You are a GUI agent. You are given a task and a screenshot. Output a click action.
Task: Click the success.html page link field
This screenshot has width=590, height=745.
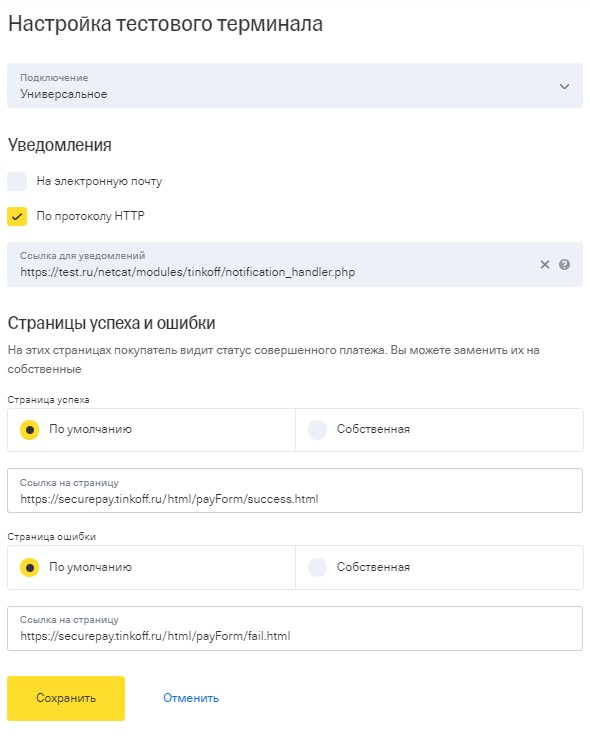(295, 490)
